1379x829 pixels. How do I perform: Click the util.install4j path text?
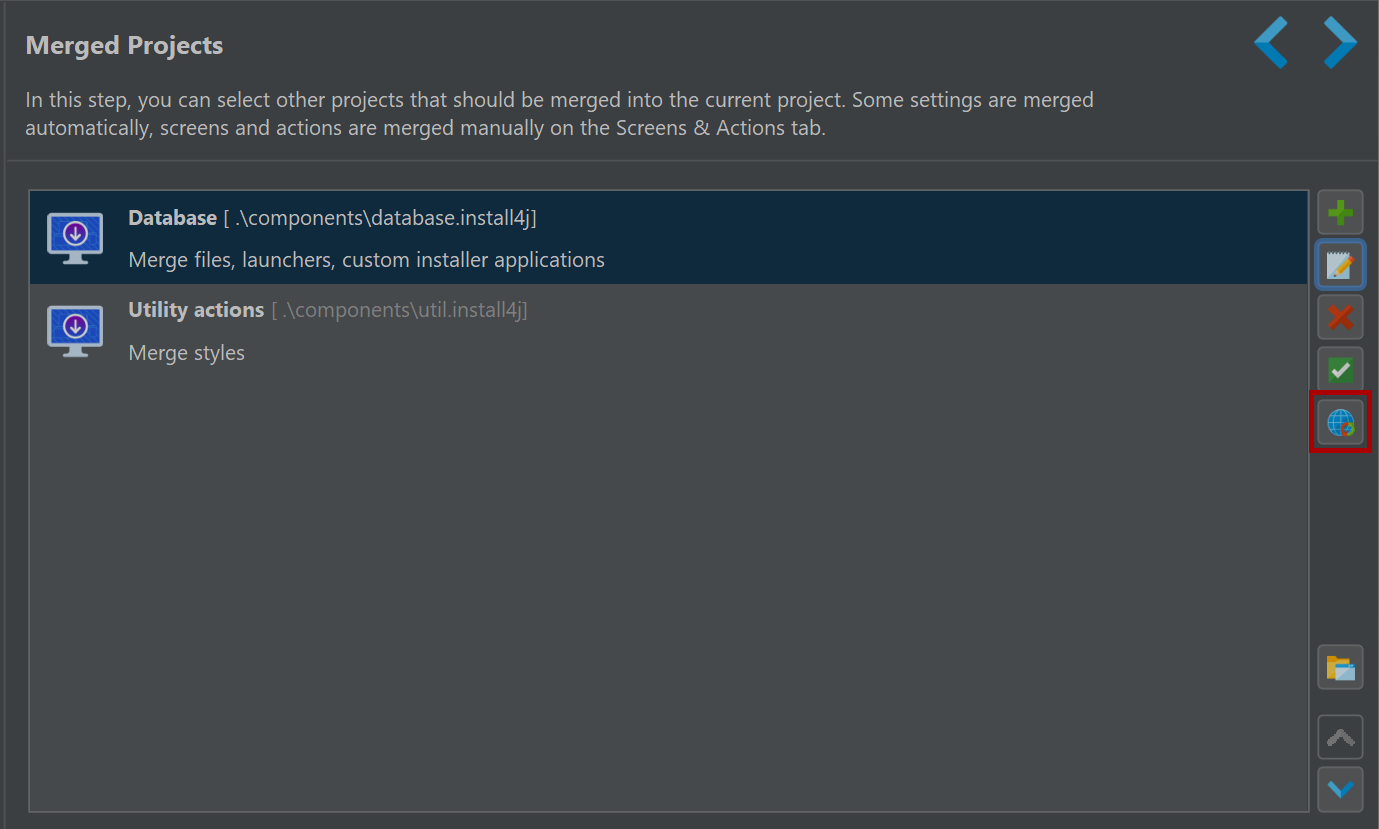399,310
